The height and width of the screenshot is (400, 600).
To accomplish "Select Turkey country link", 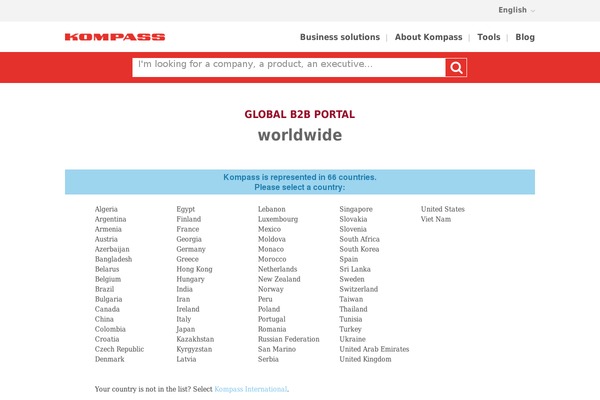I will click(351, 329).
